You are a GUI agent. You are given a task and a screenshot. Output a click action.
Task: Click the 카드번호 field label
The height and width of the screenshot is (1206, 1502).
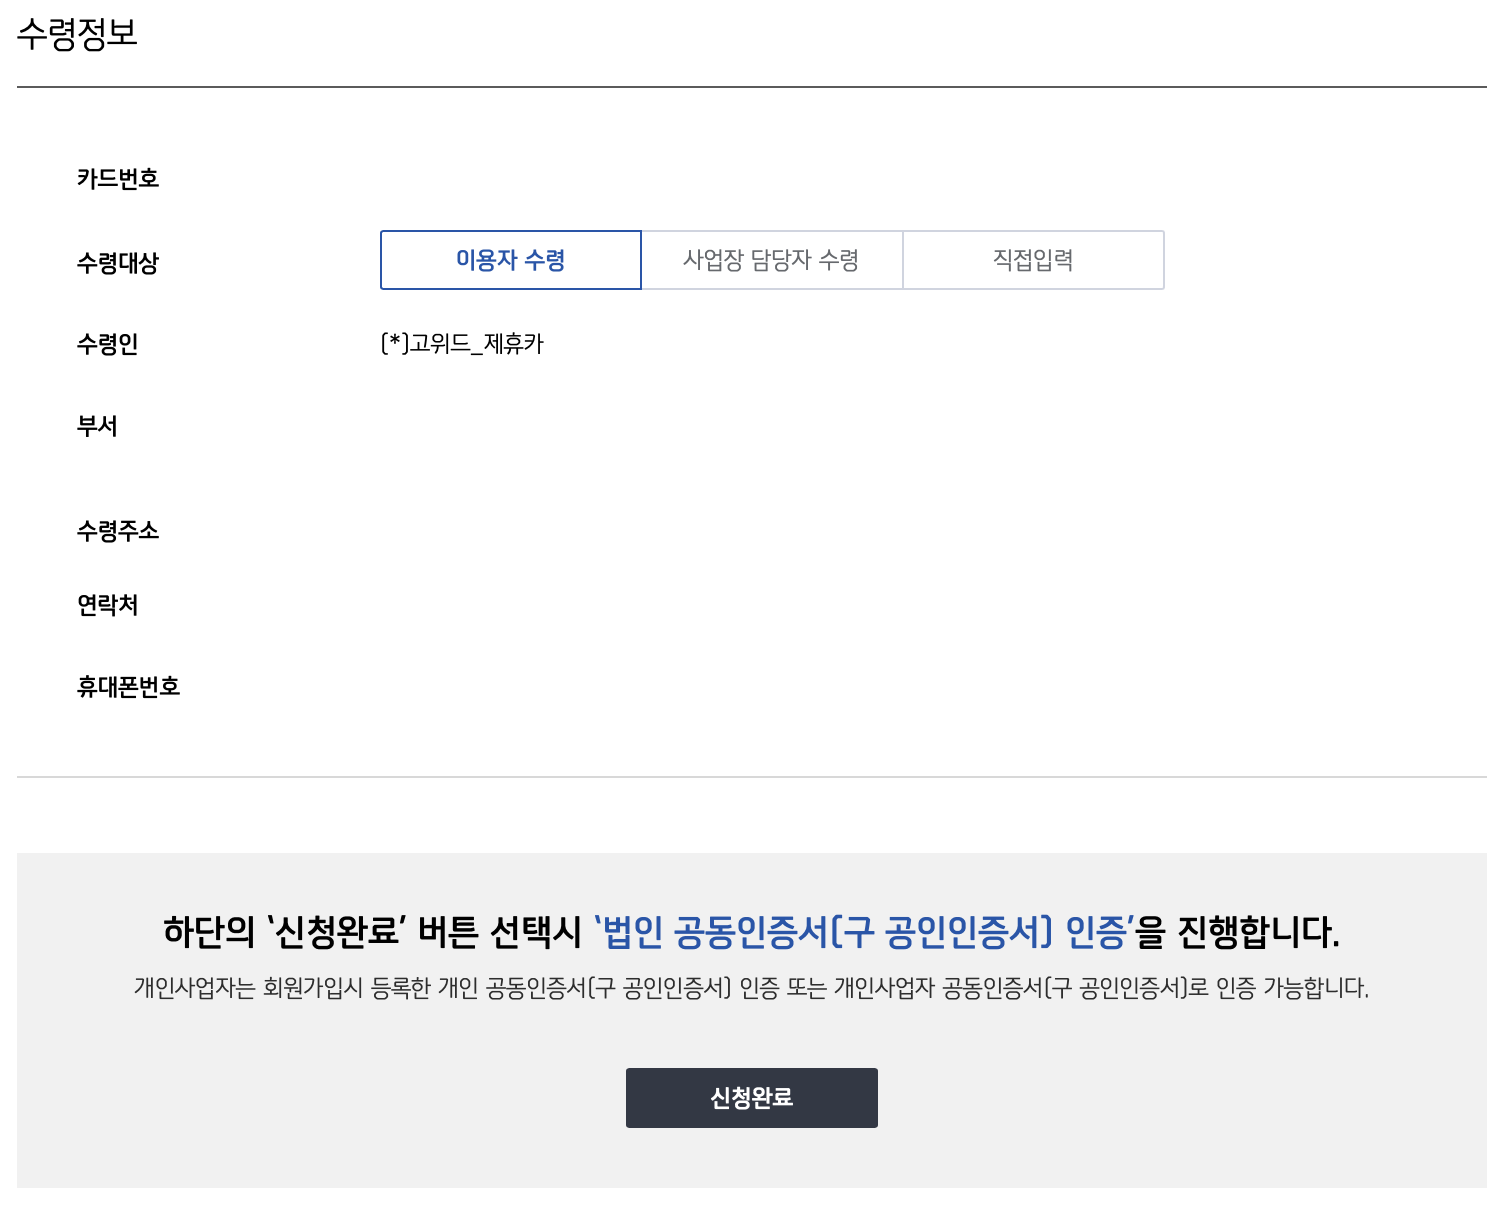click(x=118, y=179)
